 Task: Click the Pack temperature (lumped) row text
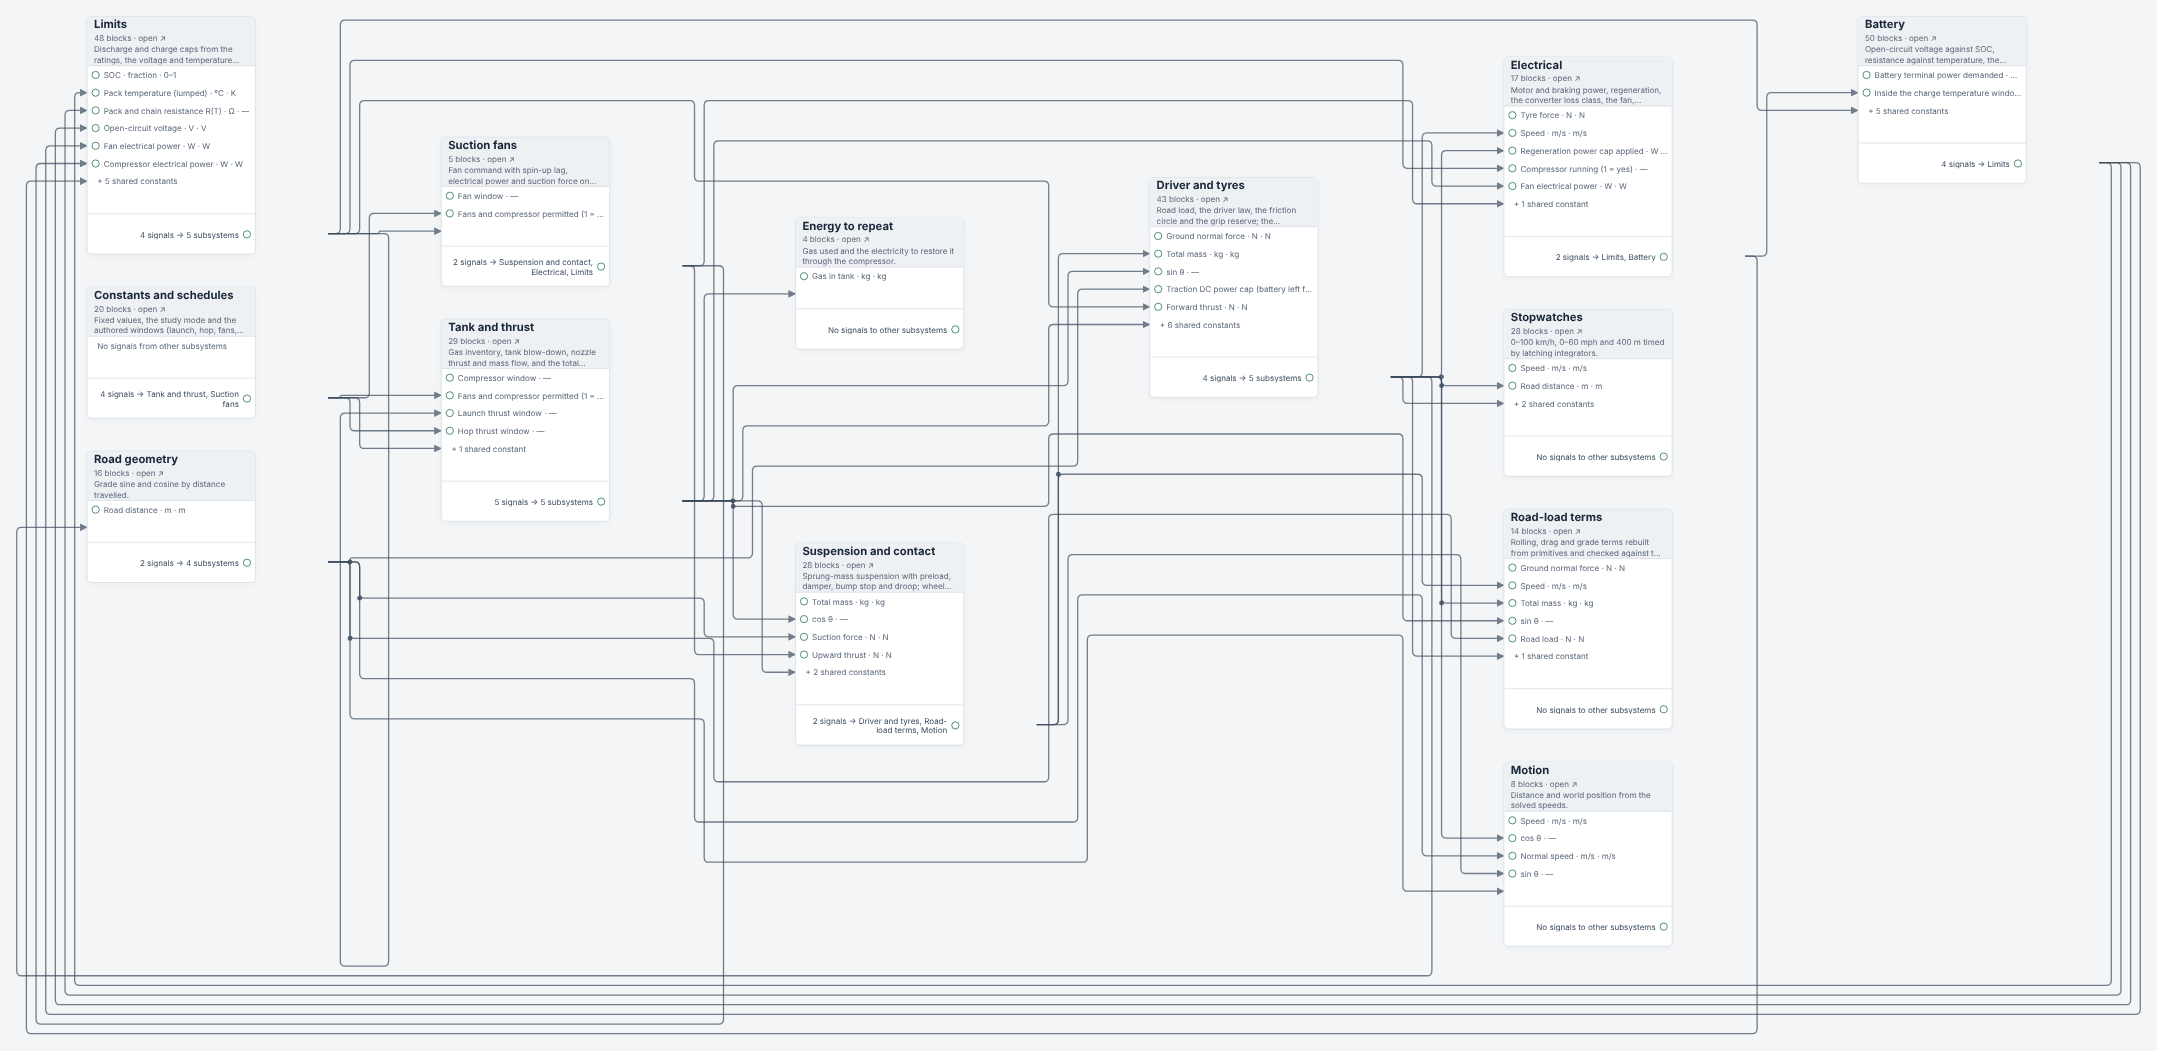(170, 93)
